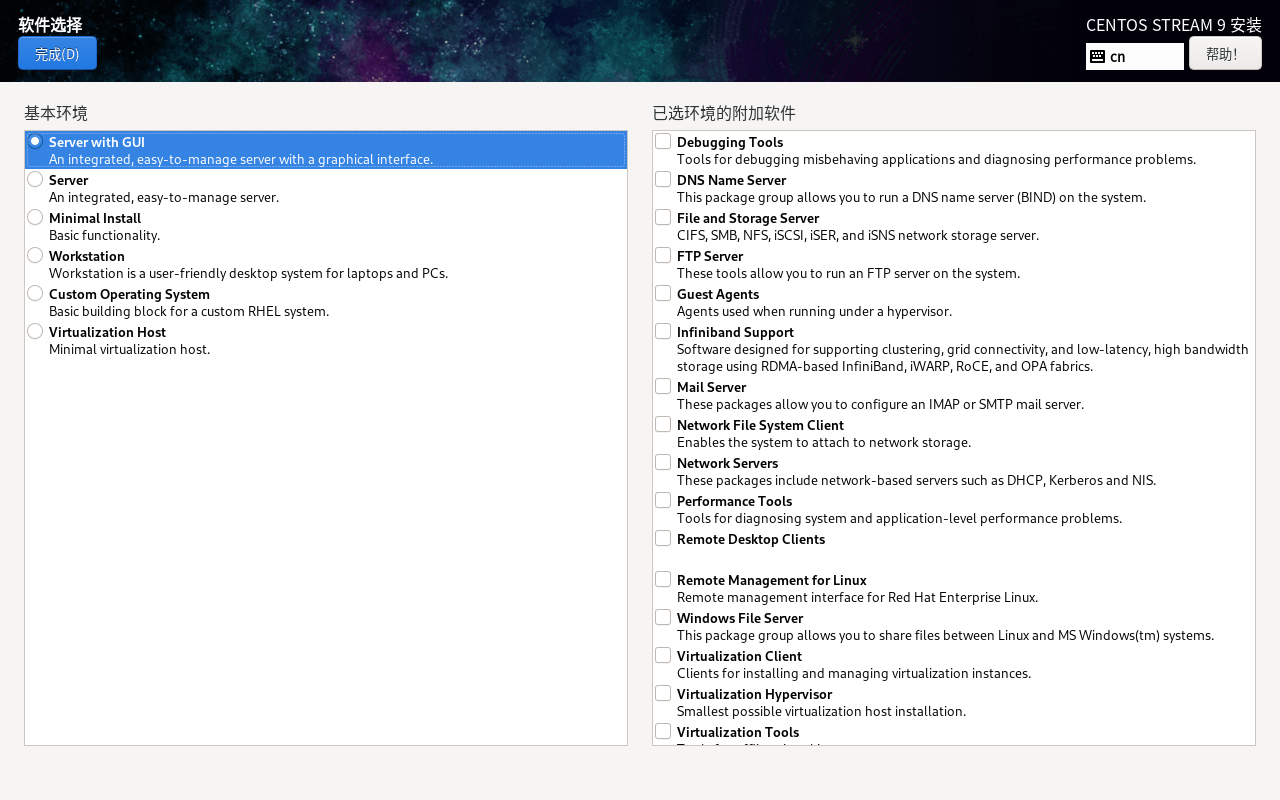Click the 'share files between Linux and MS Windows(tm)' text

[945, 636]
